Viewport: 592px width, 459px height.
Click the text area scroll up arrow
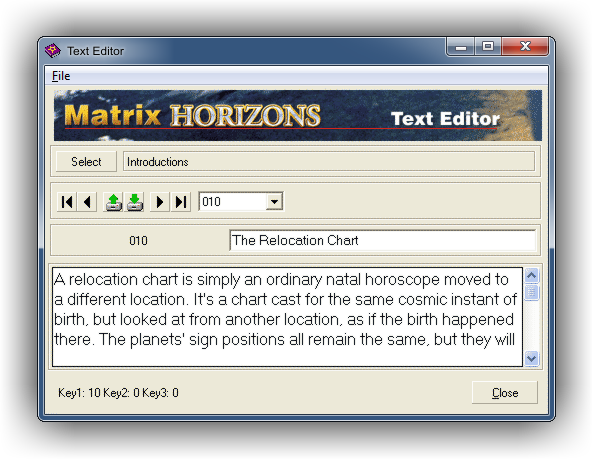pyautogui.click(x=532, y=276)
